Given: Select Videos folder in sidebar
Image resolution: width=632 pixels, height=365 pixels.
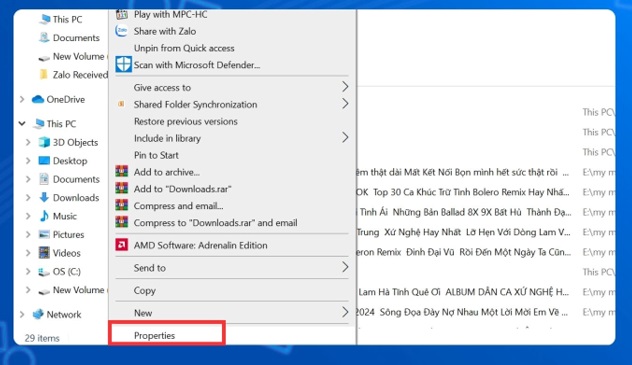Looking at the screenshot, I should coord(67,253).
